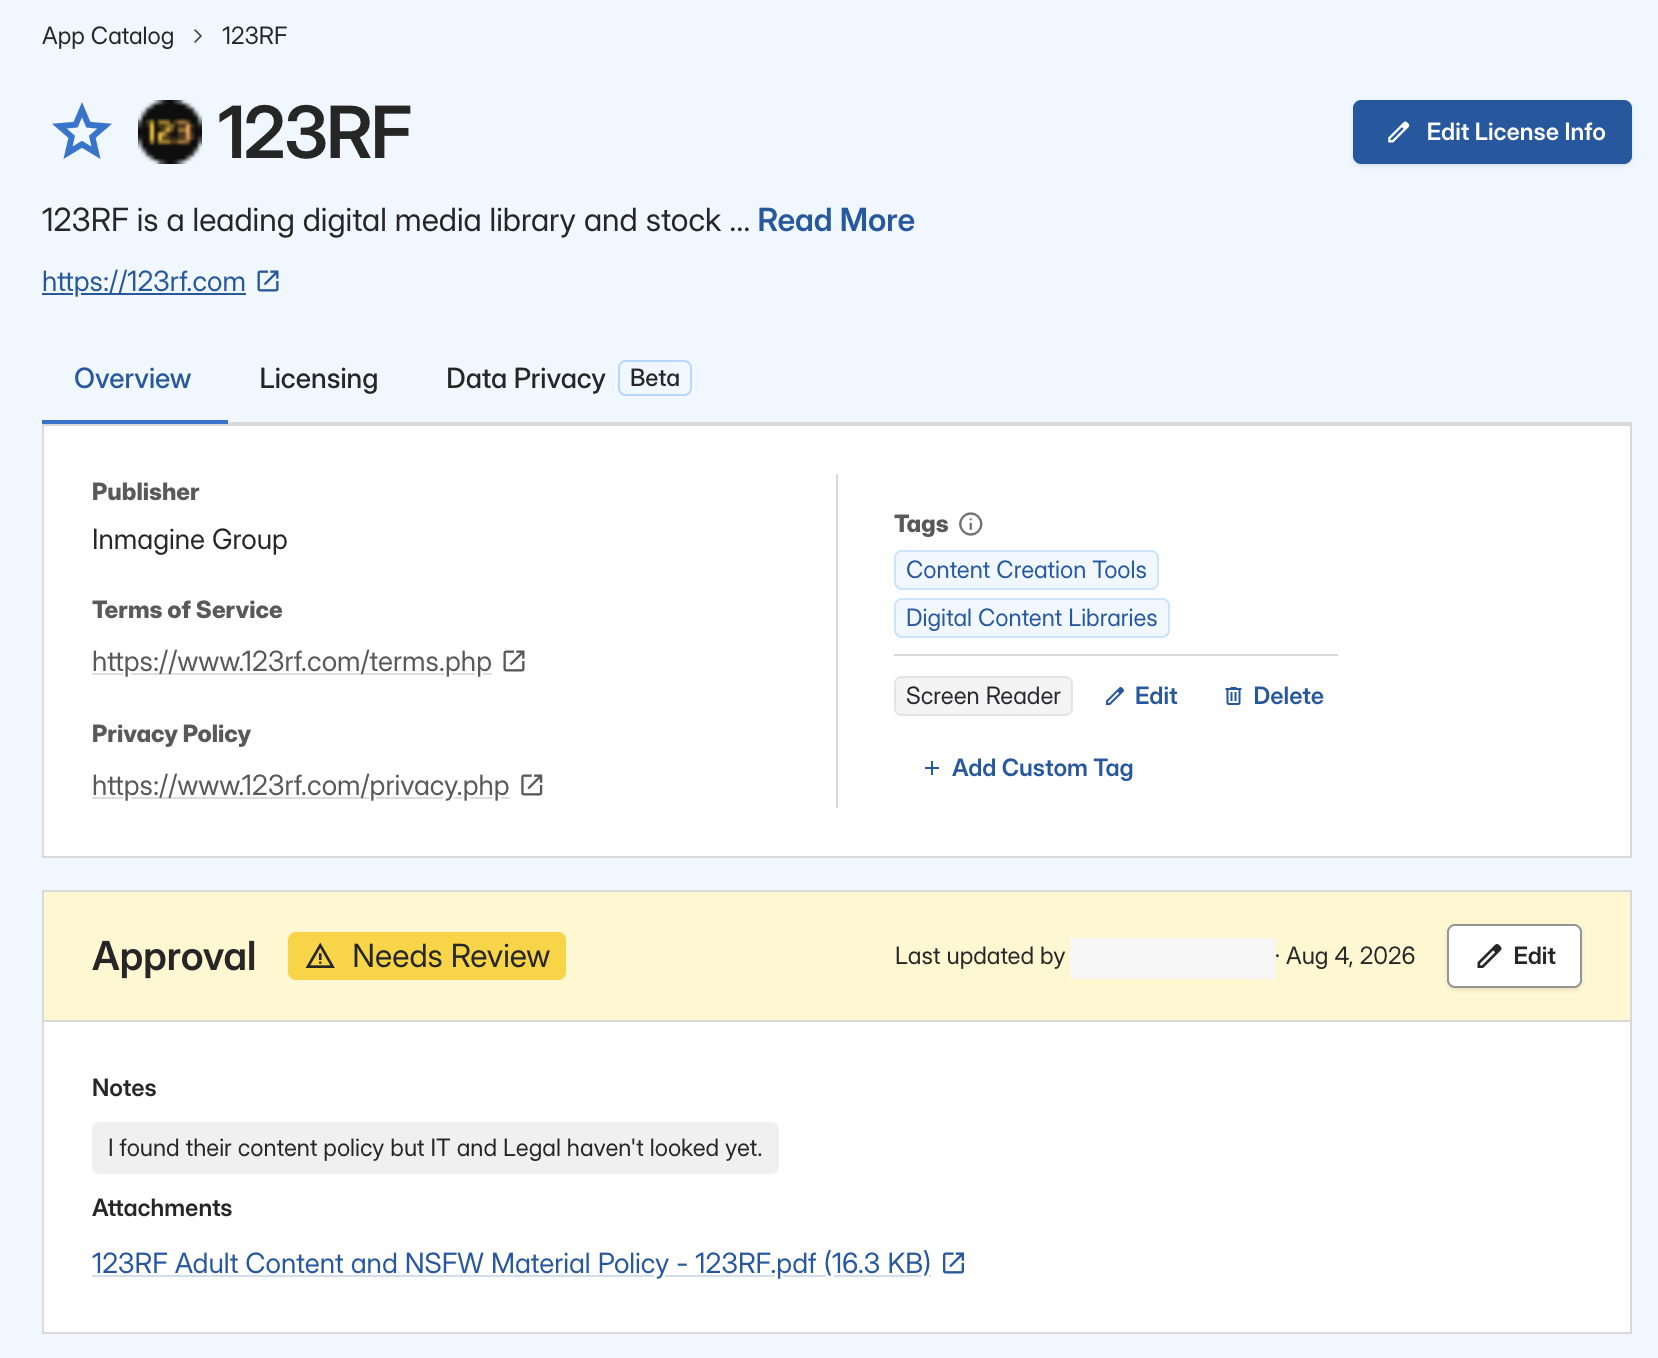Image resolution: width=1658 pixels, height=1358 pixels.
Task: Open external icon next to terms.php link
Action: (x=514, y=661)
